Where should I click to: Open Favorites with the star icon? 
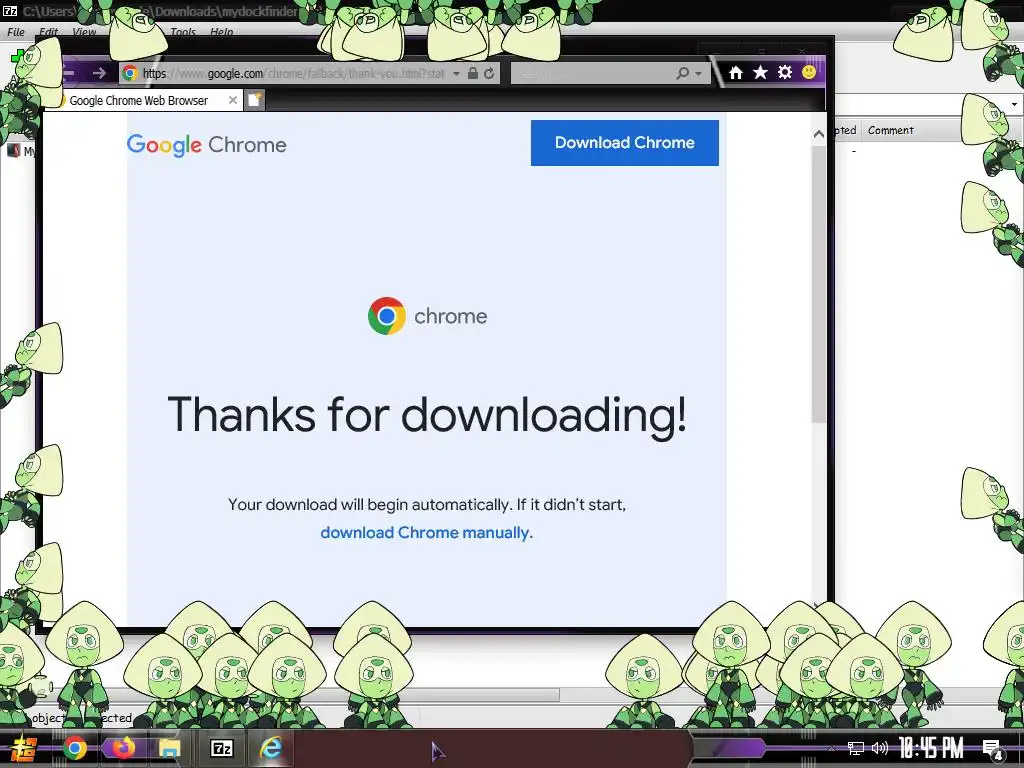[760, 72]
